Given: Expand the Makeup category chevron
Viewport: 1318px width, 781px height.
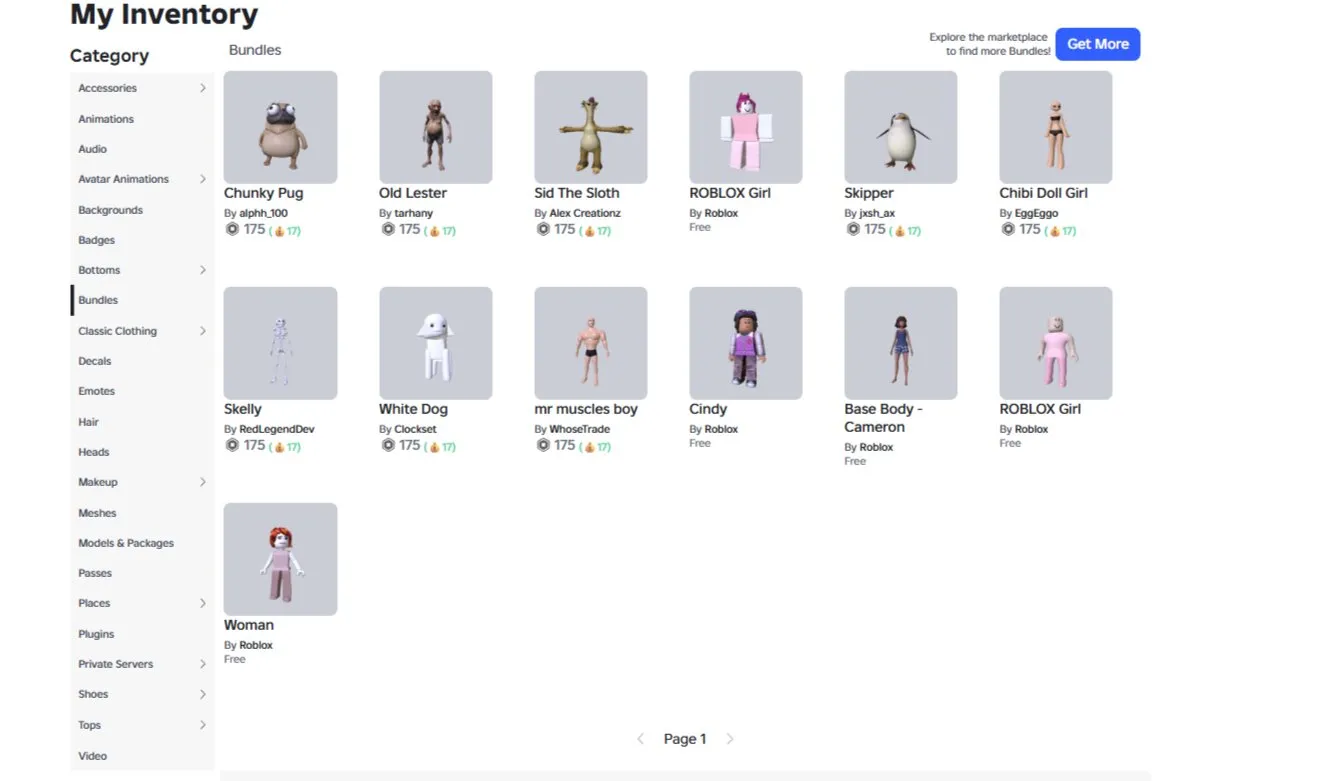Looking at the screenshot, I should point(202,482).
